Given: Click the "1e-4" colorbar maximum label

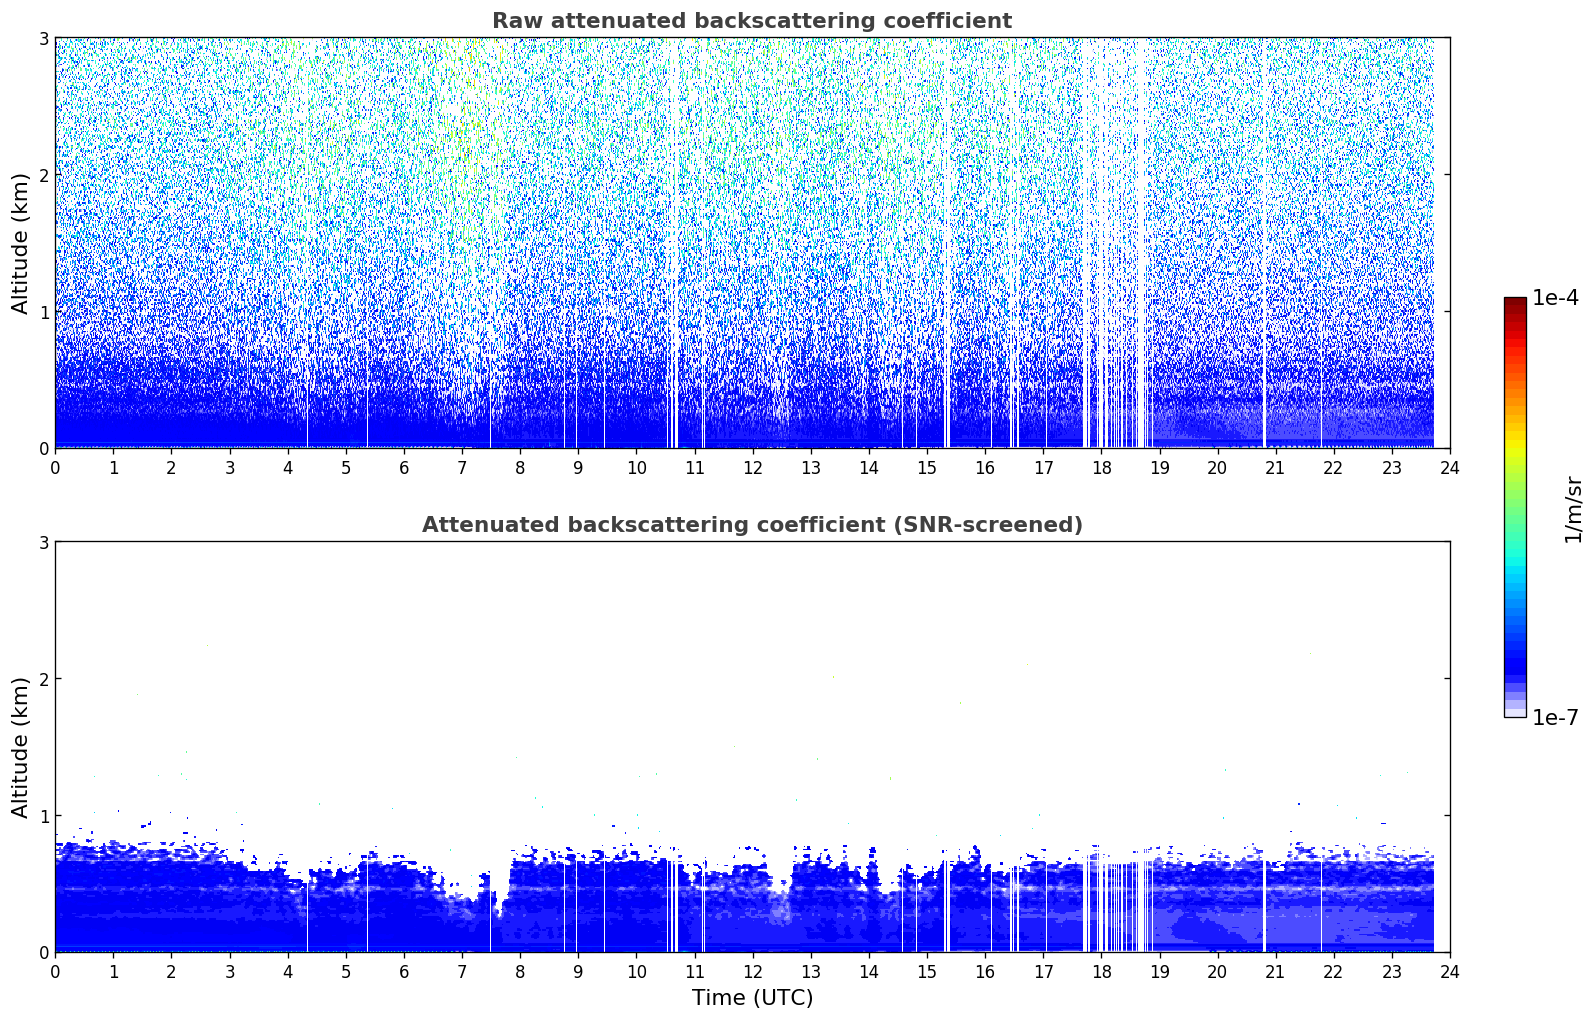Looking at the screenshot, I should (x=1555, y=298).
